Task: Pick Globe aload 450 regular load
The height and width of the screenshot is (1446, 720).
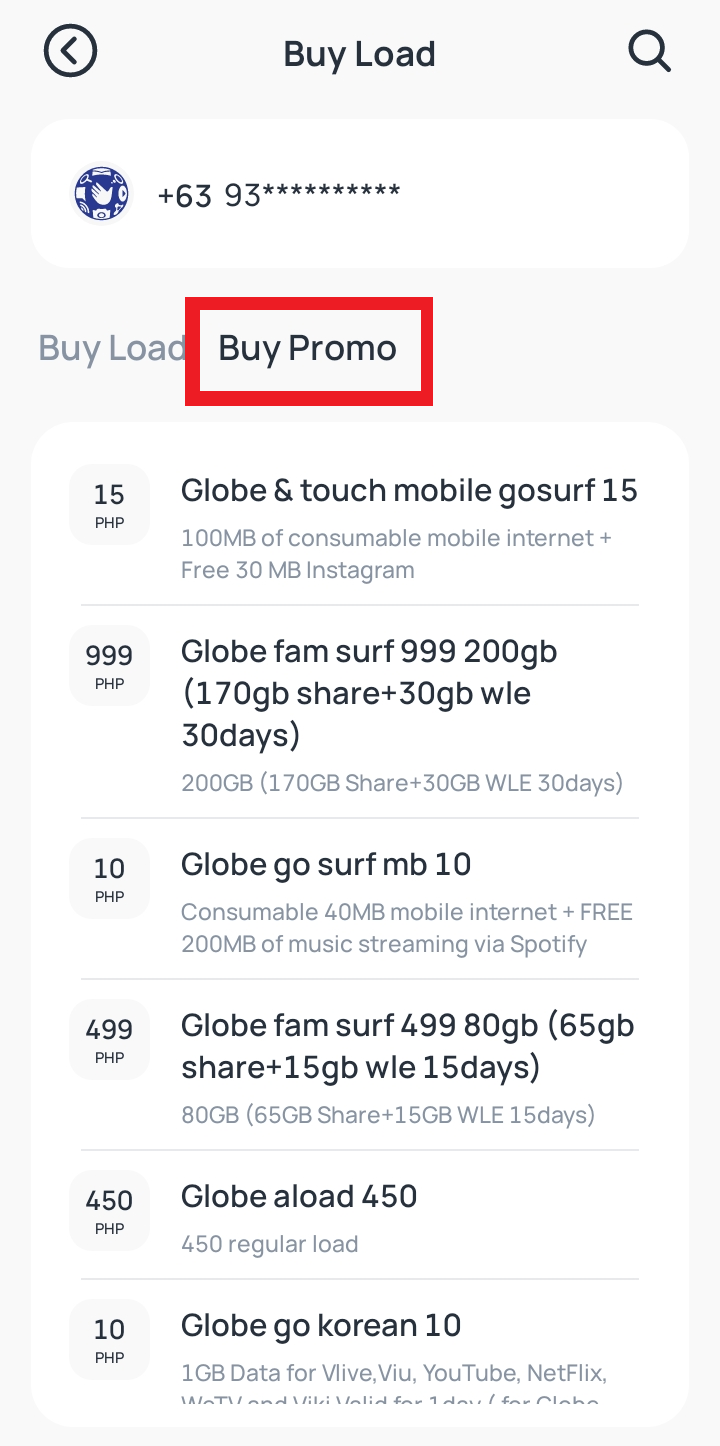Action: coord(299,1196)
